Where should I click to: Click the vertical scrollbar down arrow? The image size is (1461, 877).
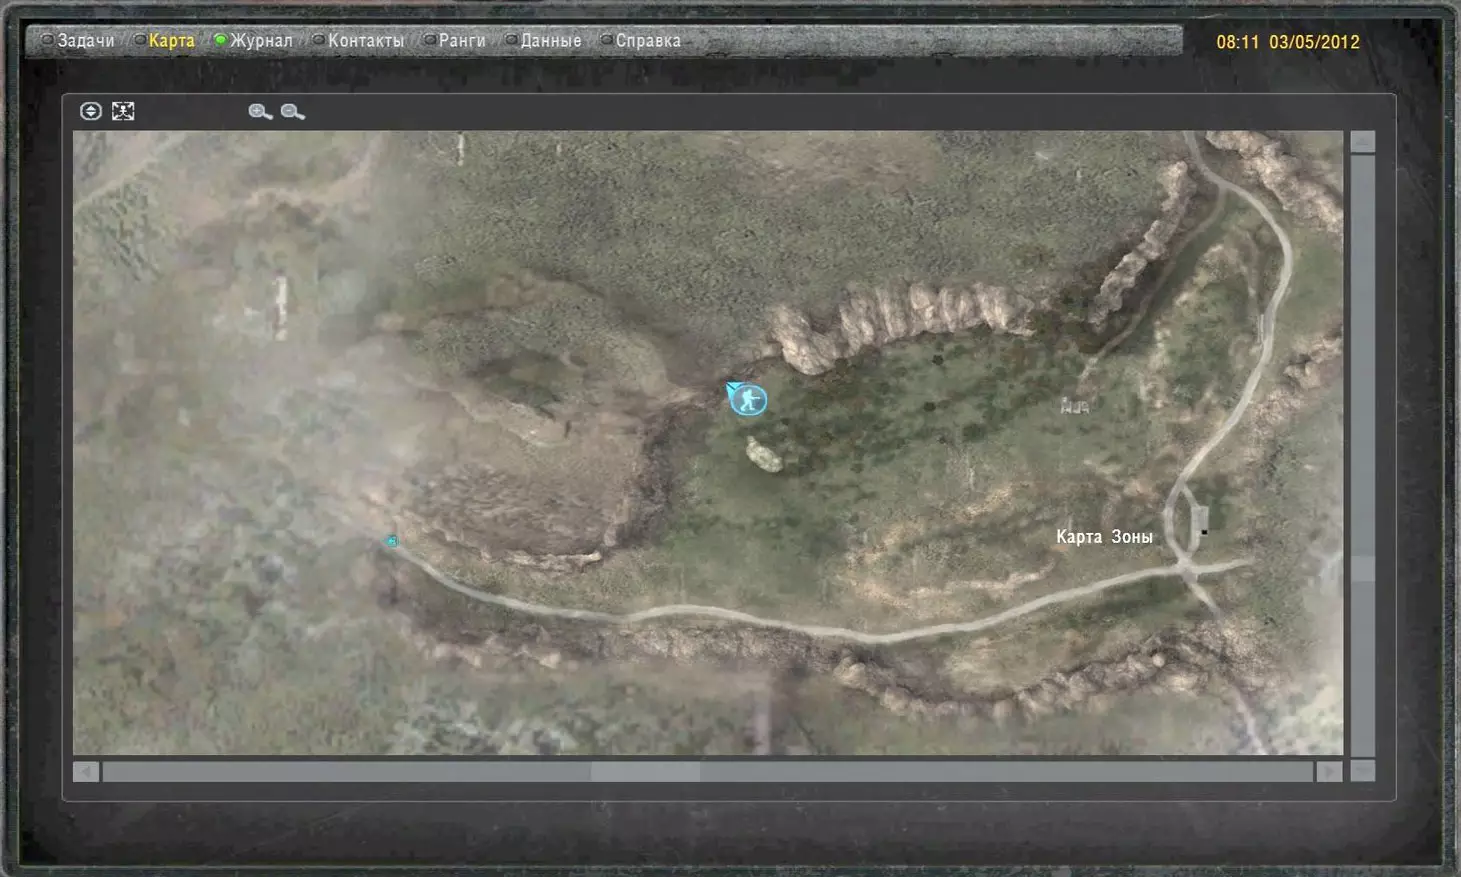(x=1363, y=770)
